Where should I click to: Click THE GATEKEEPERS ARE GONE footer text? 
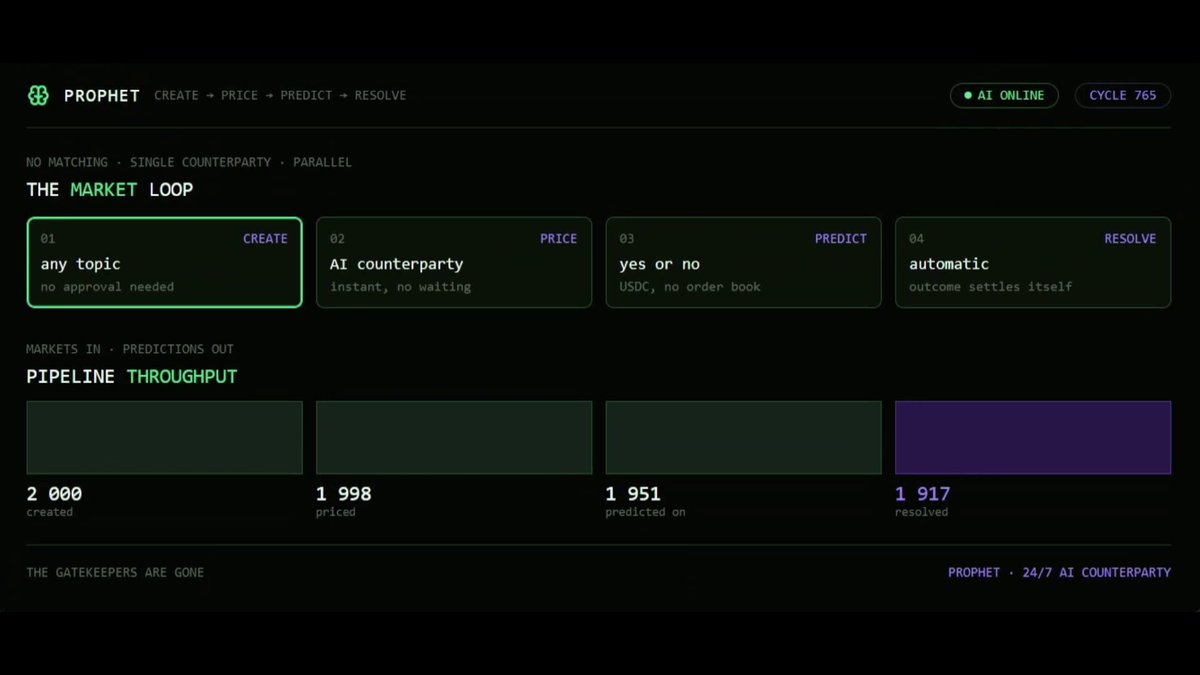pos(115,573)
